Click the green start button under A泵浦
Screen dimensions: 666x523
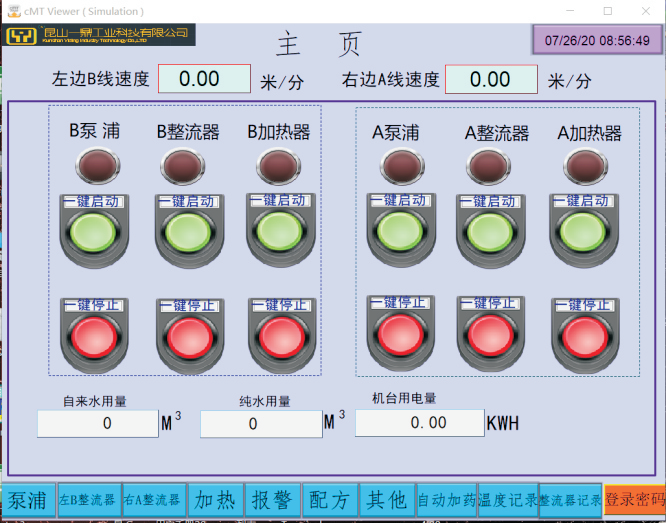coord(400,231)
